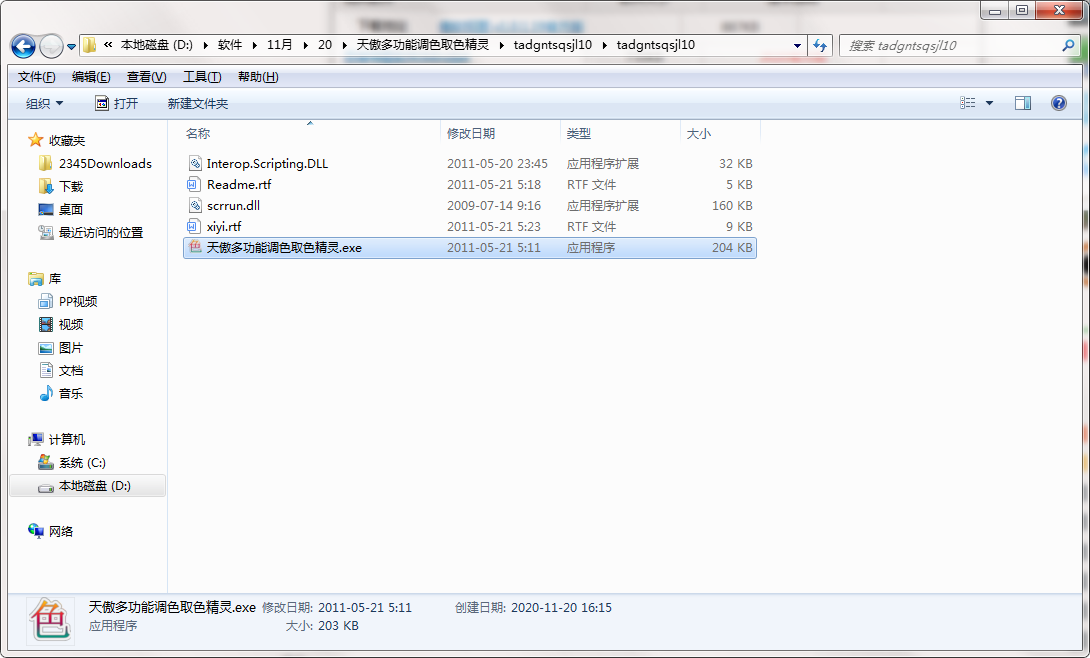Open 本地磁盘 (D:) drive

95,486
